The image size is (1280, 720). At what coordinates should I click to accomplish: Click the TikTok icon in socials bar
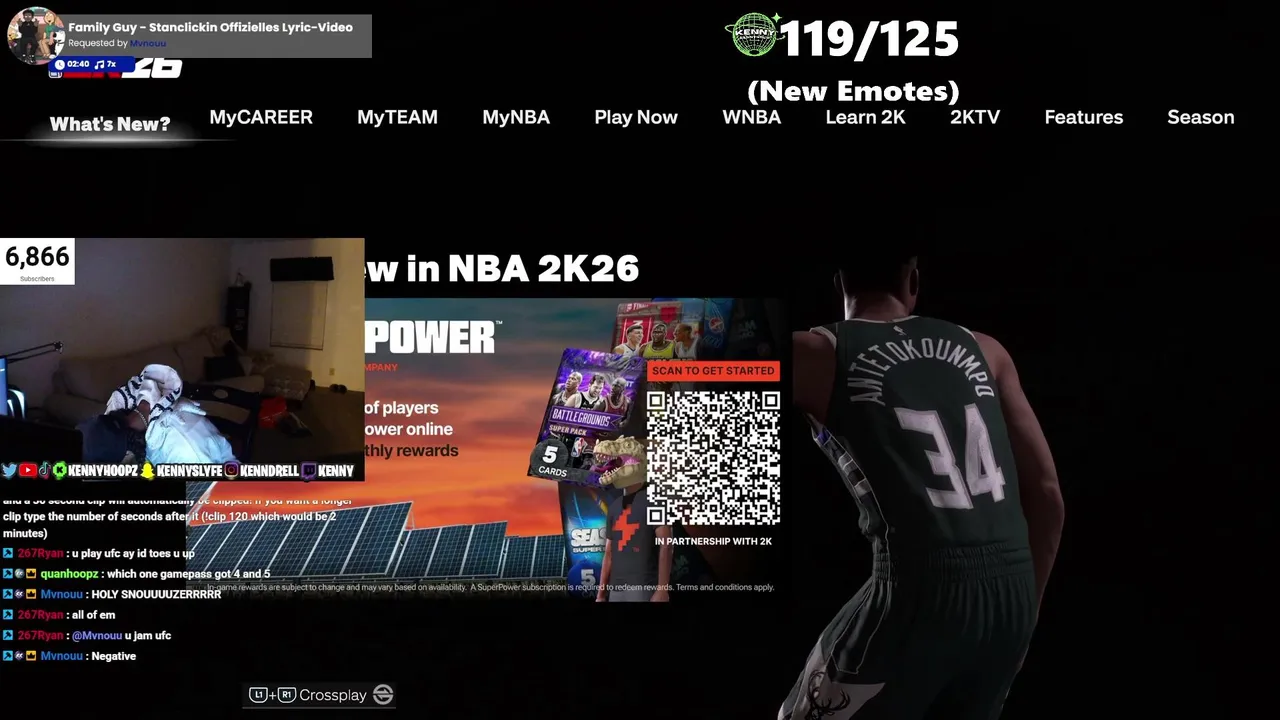pos(44,470)
